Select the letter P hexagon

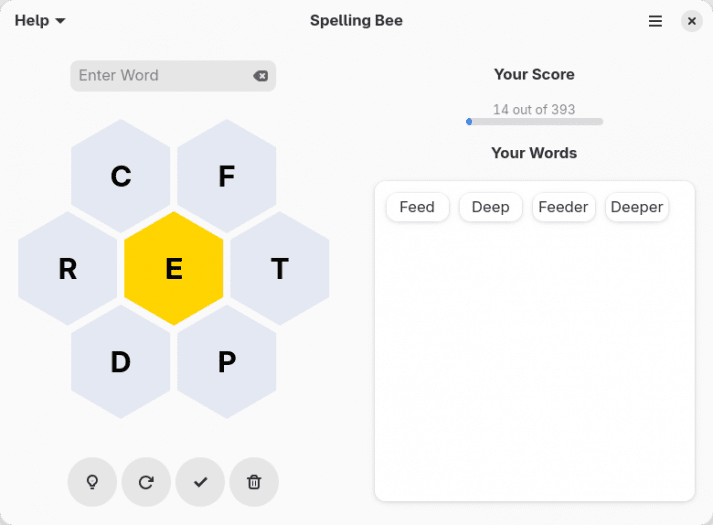(226, 361)
